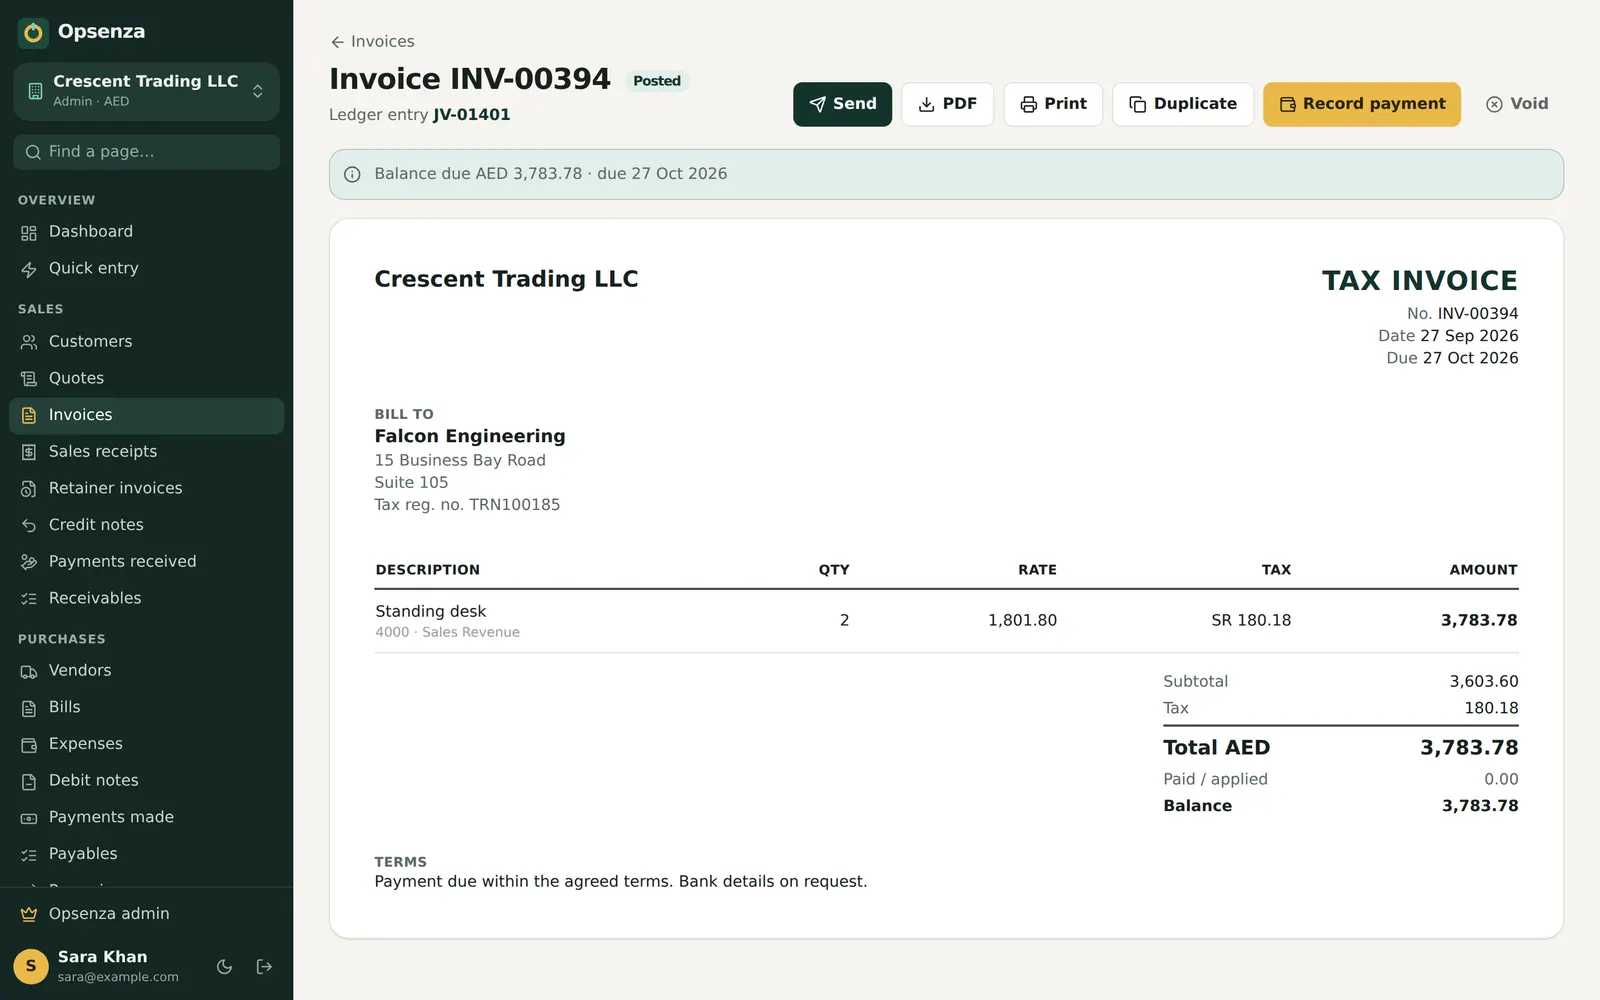
Task: Open the Quotes section
Action: [146, 378]
